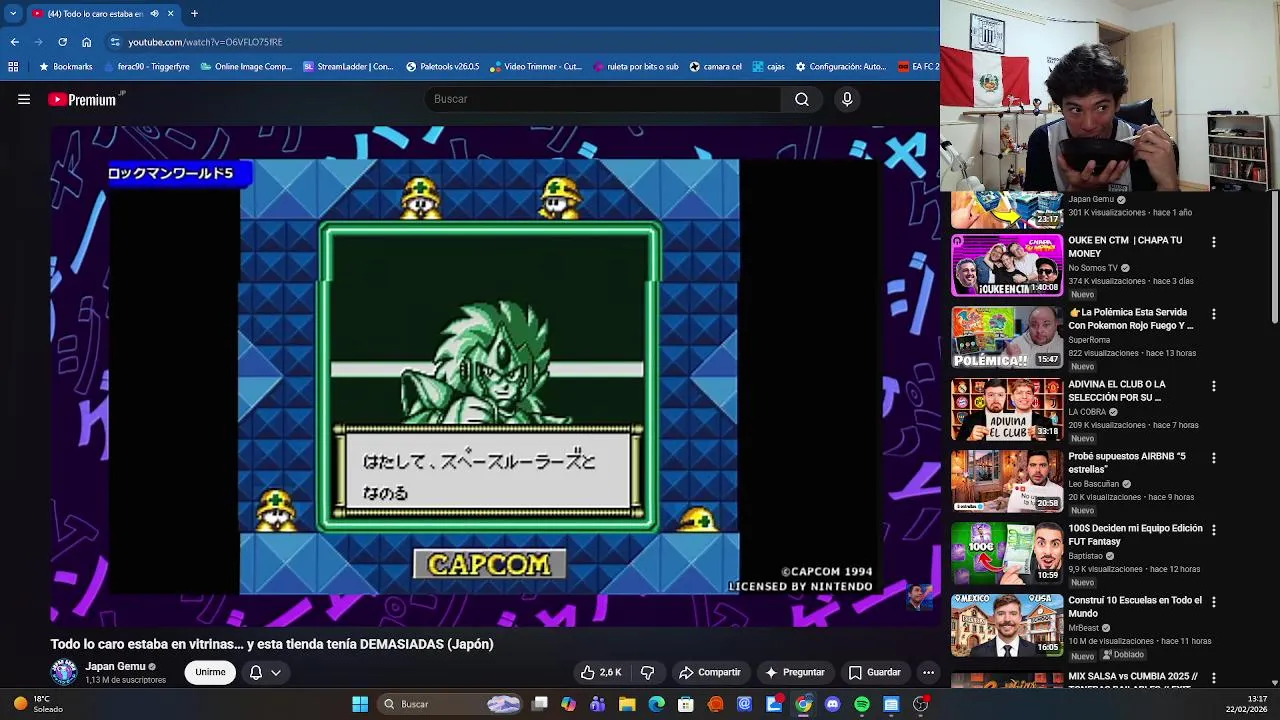Open a new browser tab

pos(194,13)
